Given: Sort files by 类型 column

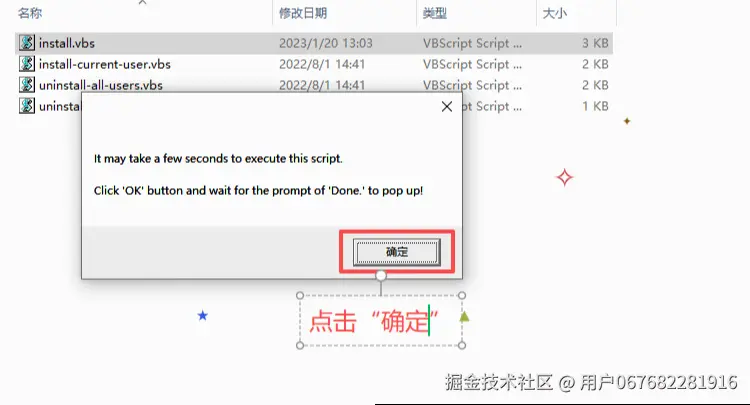Looking at the screenshot, I should 435,13.
